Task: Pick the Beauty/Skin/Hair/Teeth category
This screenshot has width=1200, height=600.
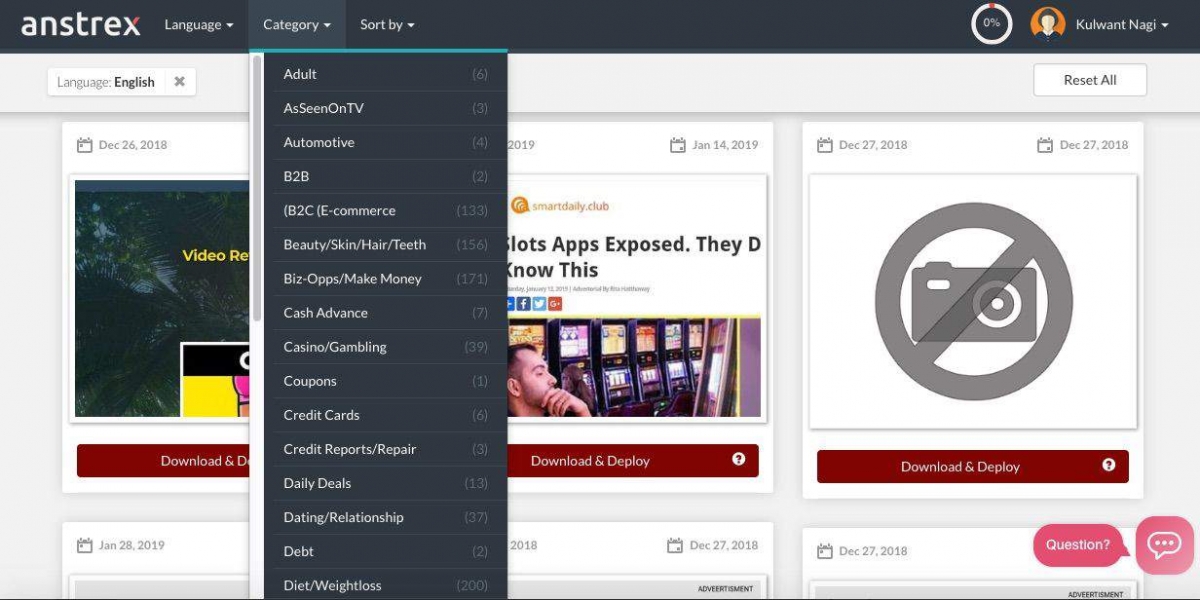Action: [x=354, y=245]
